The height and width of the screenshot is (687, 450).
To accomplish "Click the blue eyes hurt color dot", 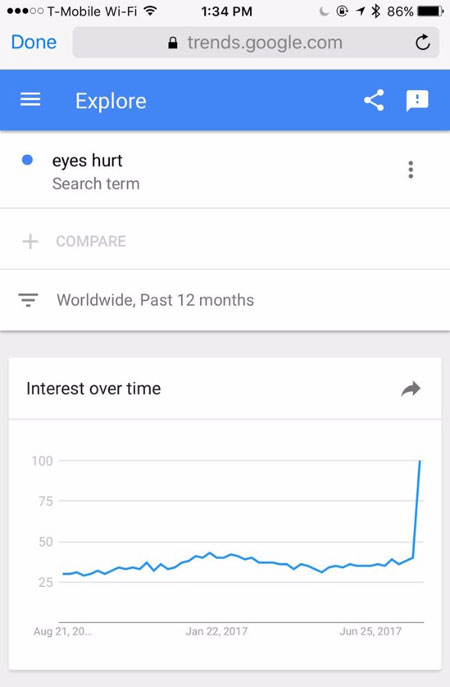I will [x=27, y=160].
